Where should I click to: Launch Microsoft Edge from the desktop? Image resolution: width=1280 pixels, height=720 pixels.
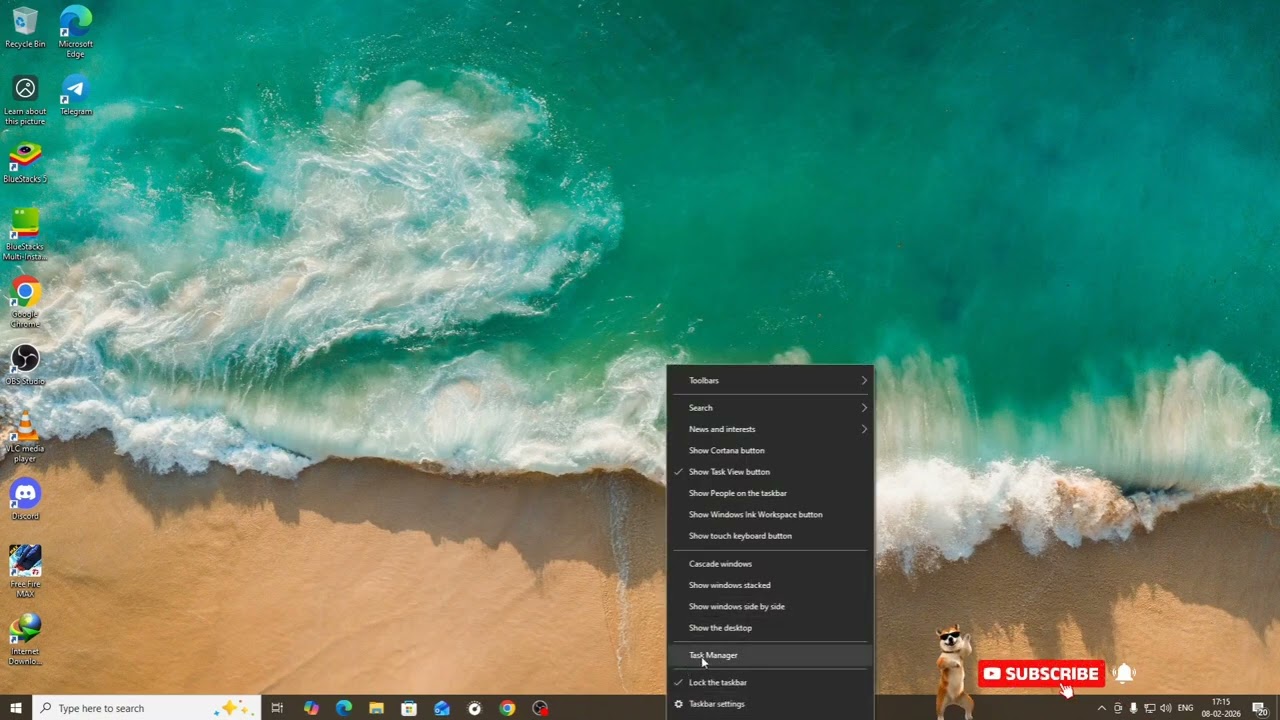click(76, 31)
